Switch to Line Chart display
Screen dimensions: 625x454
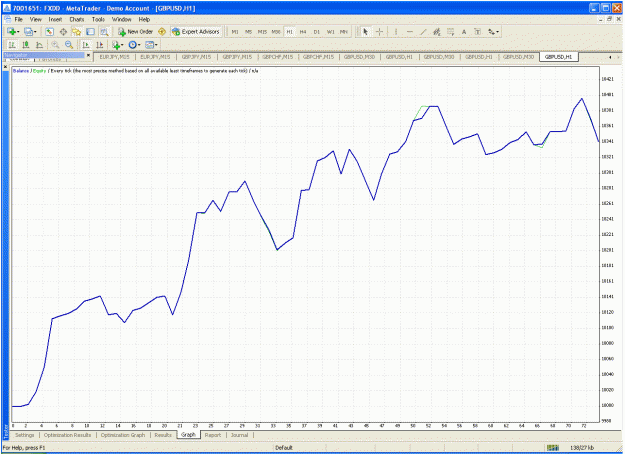coord(39,45)
